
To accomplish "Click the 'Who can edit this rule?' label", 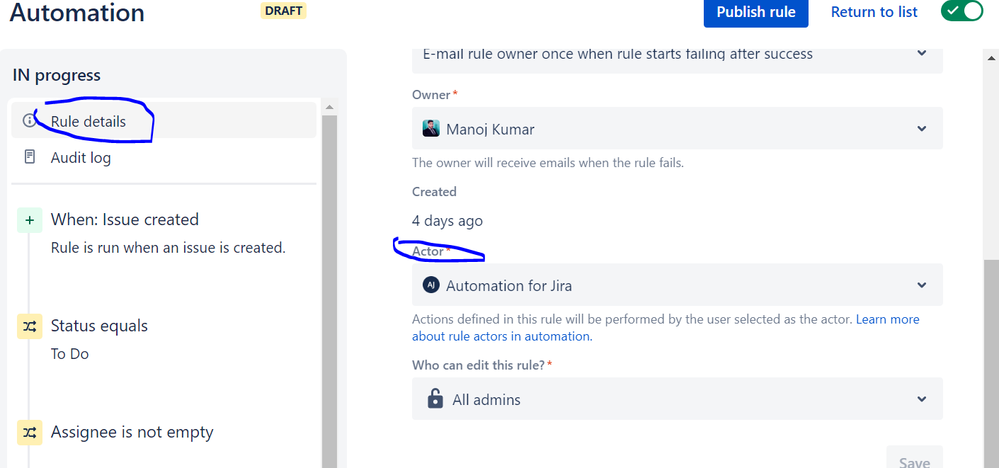I will click(478, 365).
